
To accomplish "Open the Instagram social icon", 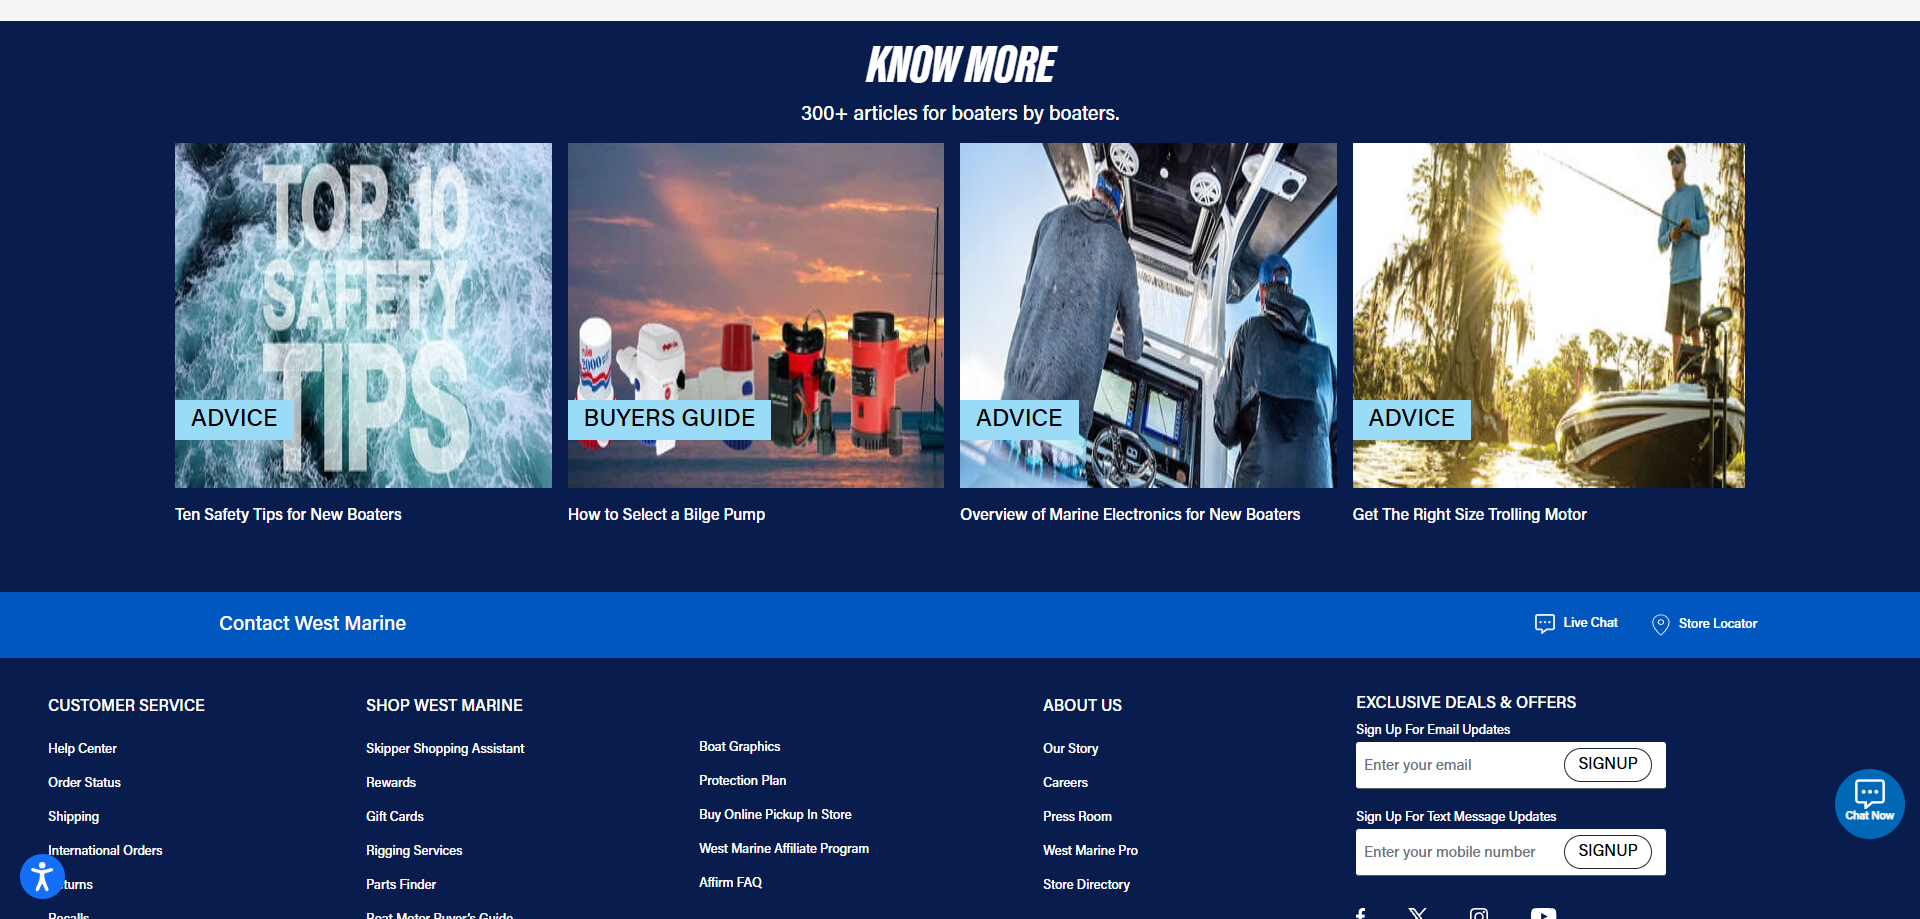I will pyautogui.click(x=1479, y=914).
